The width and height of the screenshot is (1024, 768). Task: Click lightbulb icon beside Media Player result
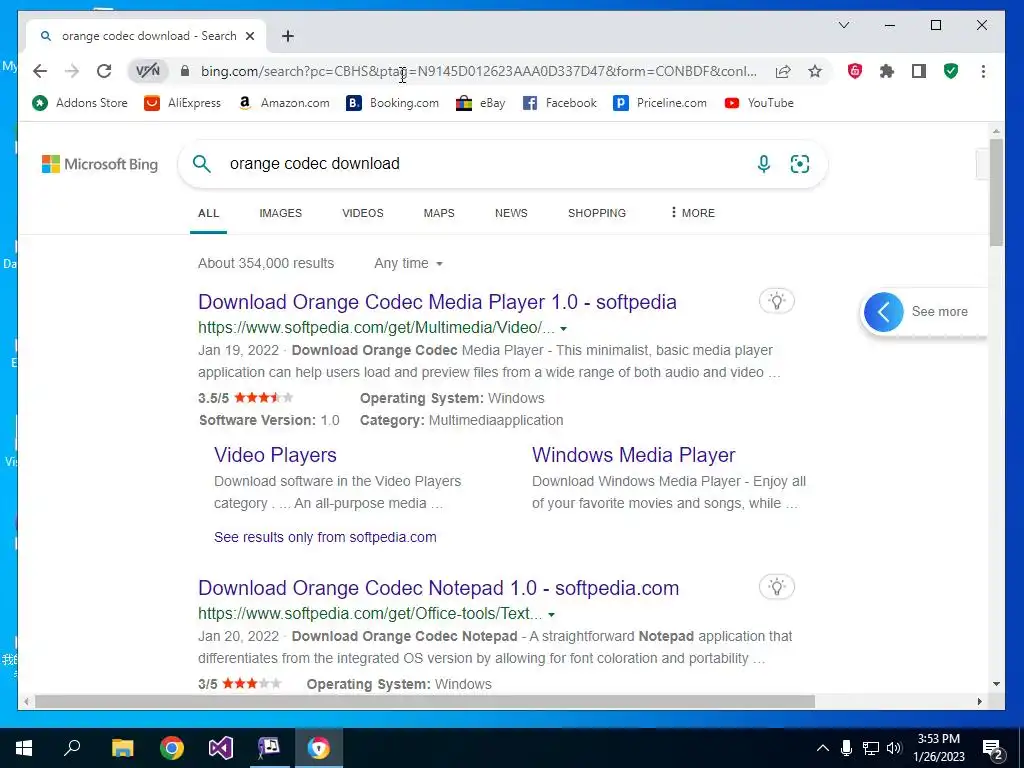[x=776, y=301]
